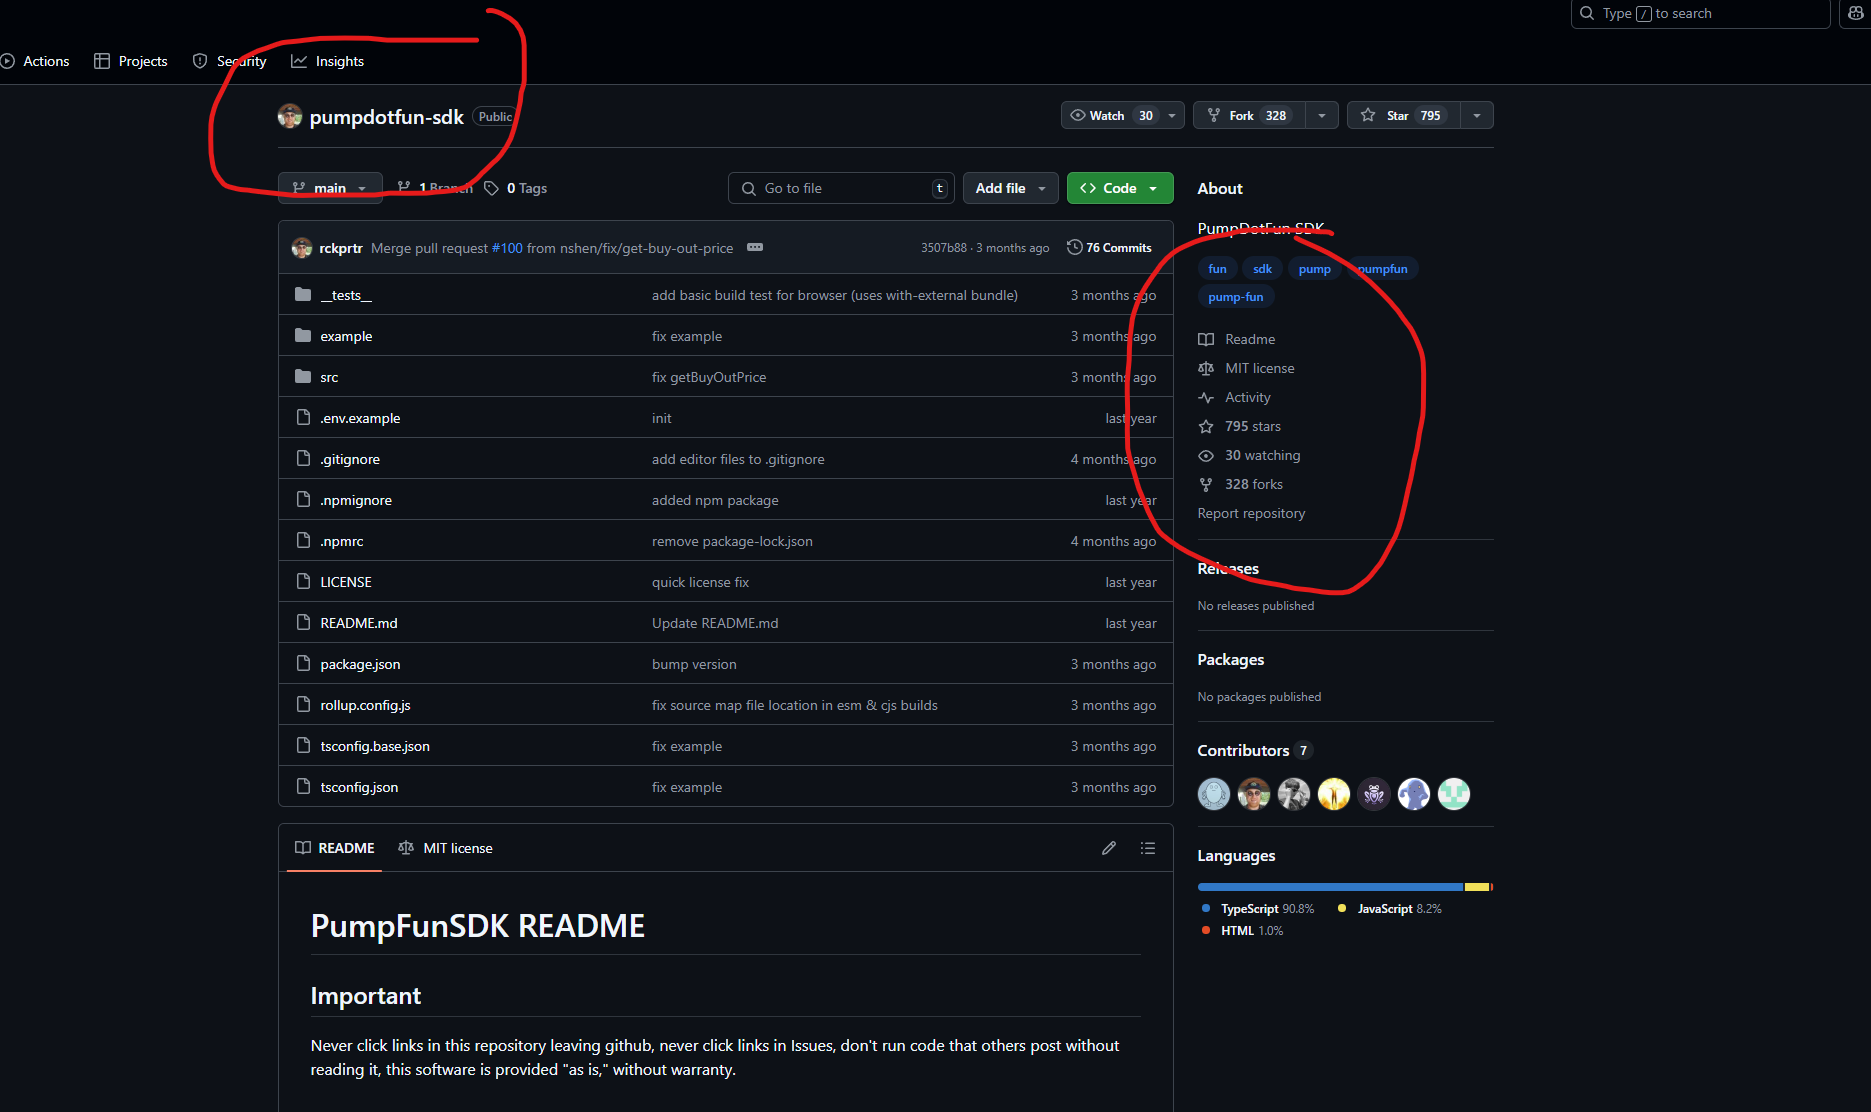
Task: Click the TypeScript language bar segment
Action: [1330, 887]
